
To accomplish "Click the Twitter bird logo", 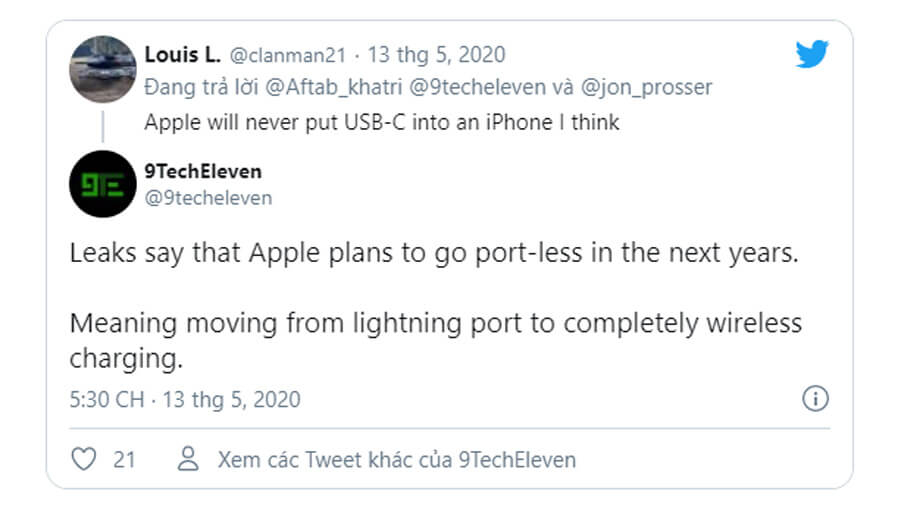I will click(x=811, y=55).
